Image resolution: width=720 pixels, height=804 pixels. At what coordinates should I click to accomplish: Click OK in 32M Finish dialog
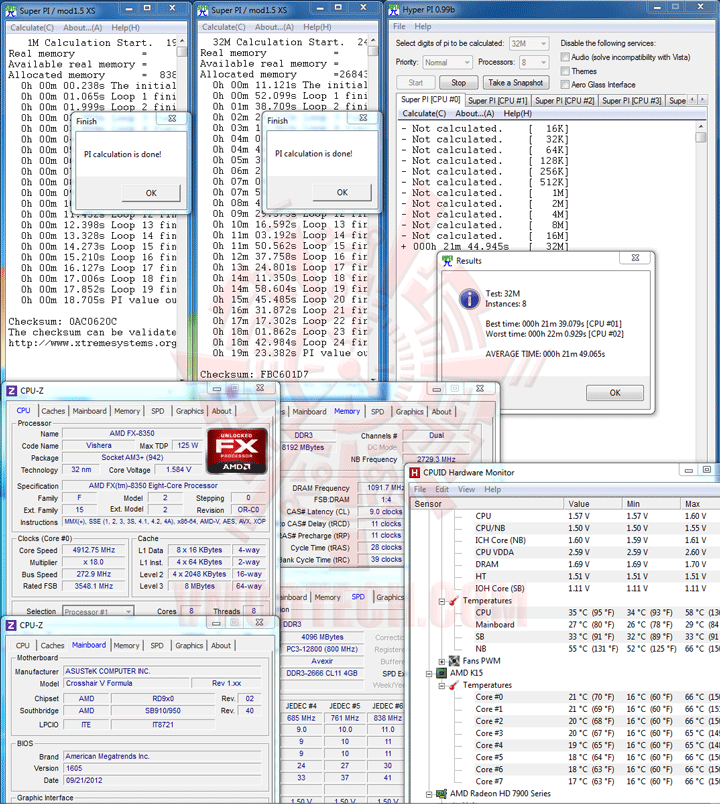342,192
